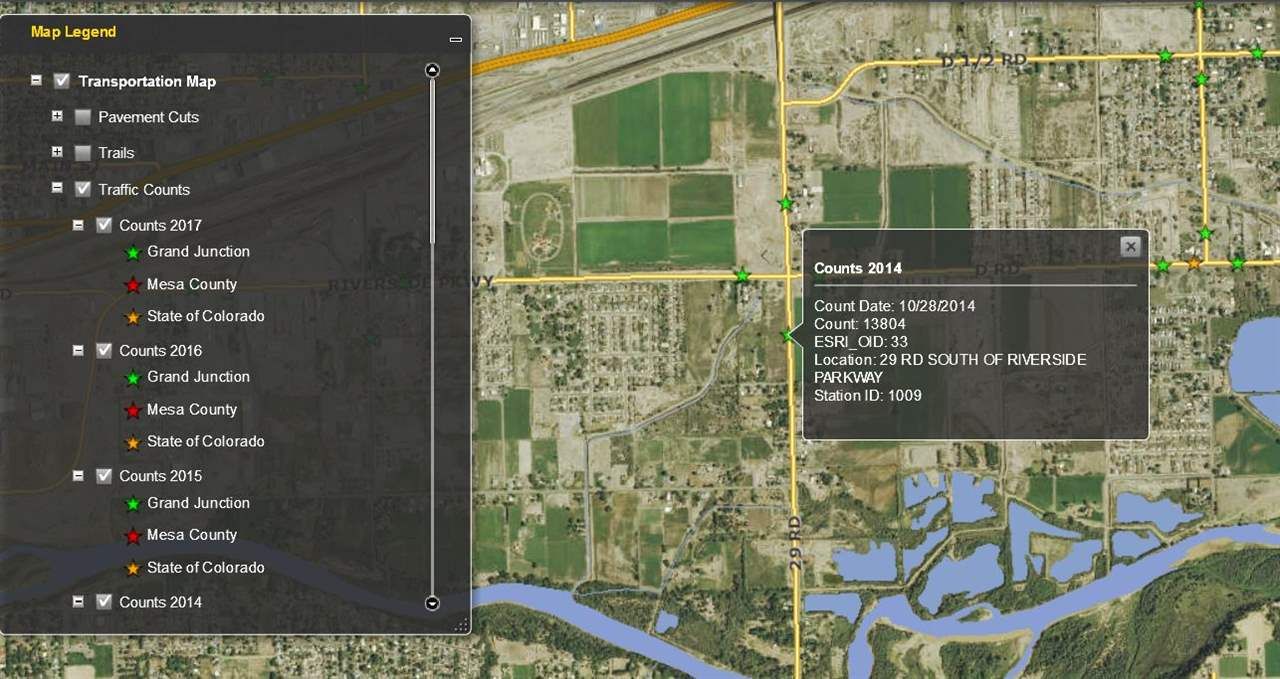Screen dimensions: 1280x679
Task: Click the Map Legend resize grip
Action: coord(461,625)
